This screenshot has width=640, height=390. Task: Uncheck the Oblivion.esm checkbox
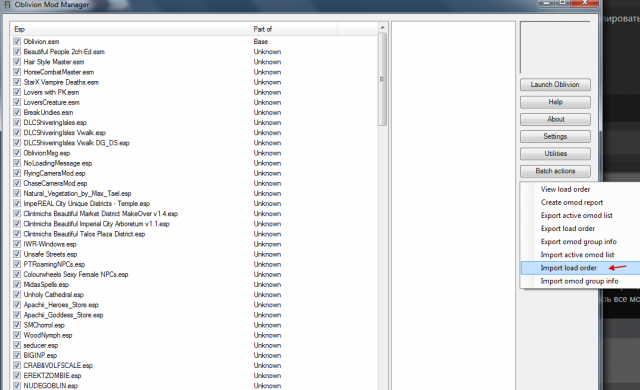pos(17,41)
